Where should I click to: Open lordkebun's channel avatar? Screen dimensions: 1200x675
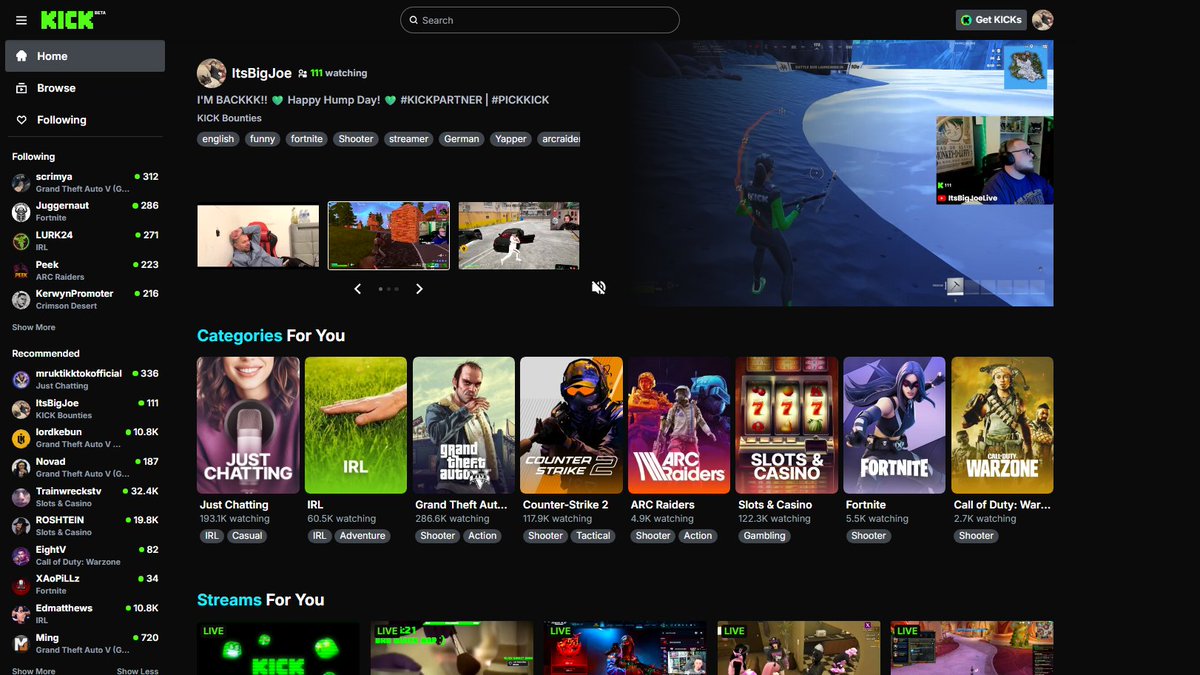(21, 438)
